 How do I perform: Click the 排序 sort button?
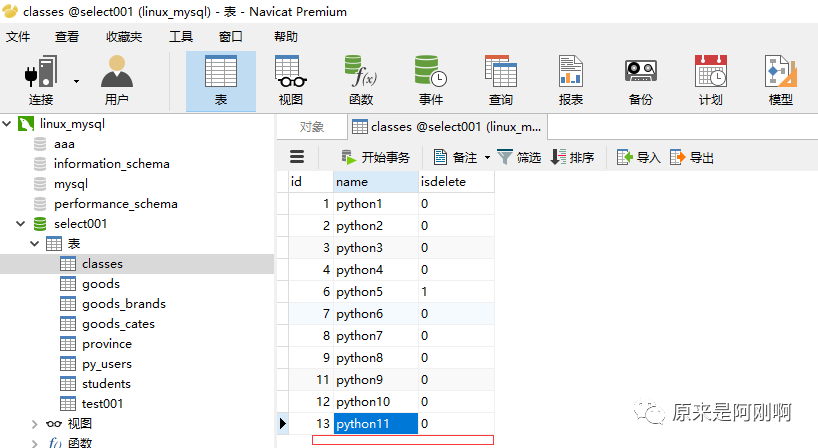[572, 157]
